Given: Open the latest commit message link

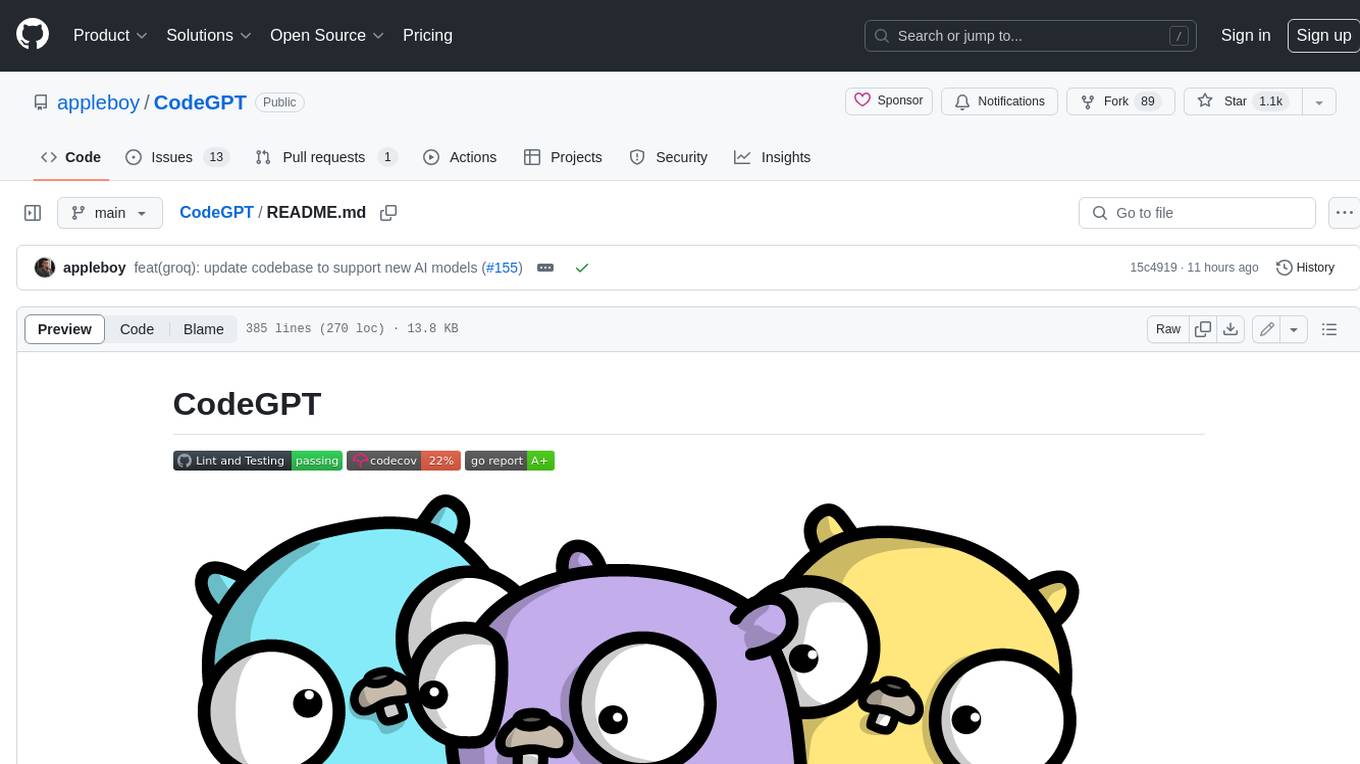Looking at the screenshot, I should coord(306,267).
